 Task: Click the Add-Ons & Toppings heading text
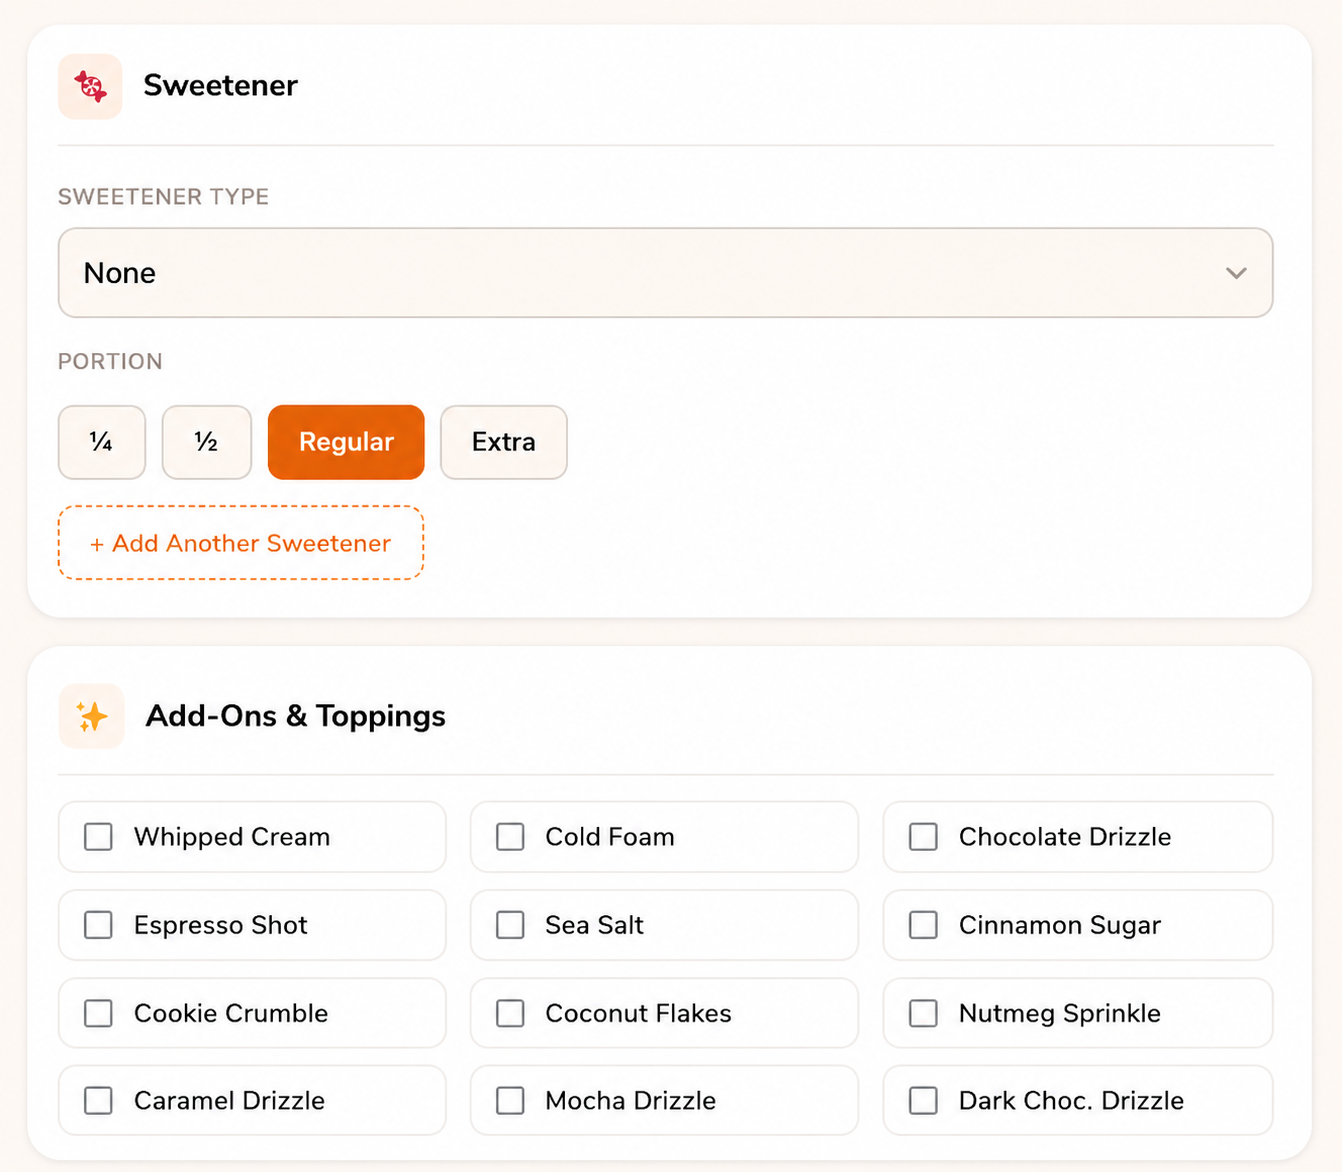296,716
